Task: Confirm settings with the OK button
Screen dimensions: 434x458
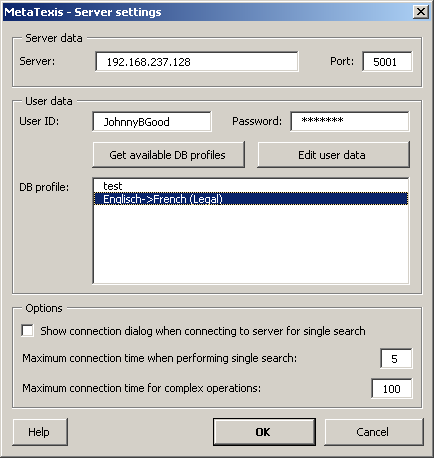Action: pos(264,432)
